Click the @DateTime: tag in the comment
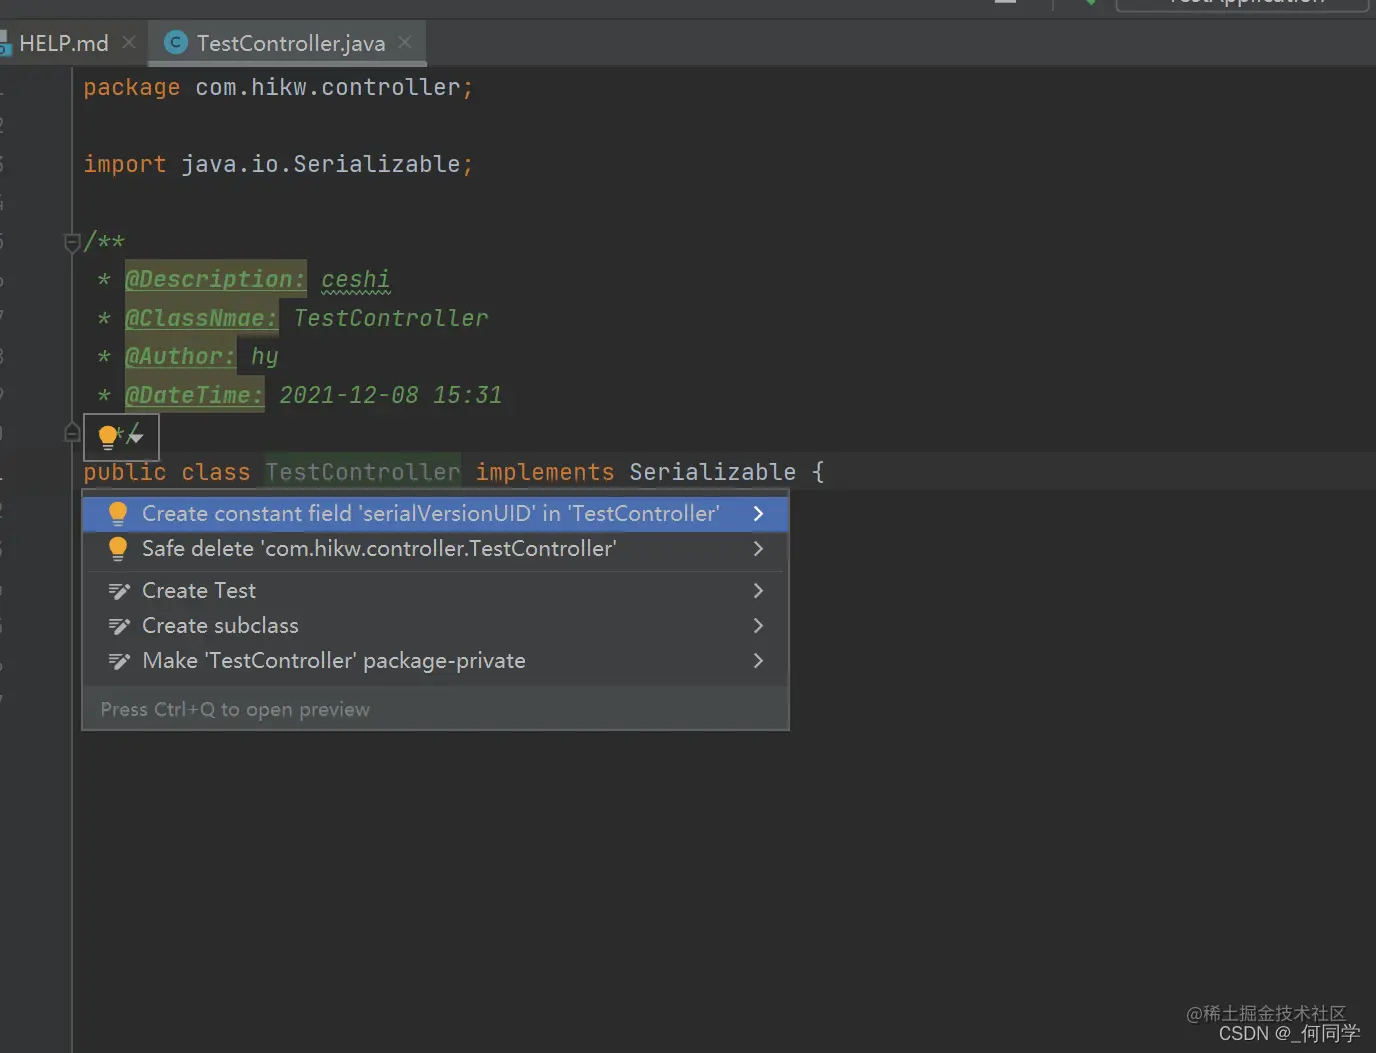1376x1053 pixels. (x=194, y=395)
